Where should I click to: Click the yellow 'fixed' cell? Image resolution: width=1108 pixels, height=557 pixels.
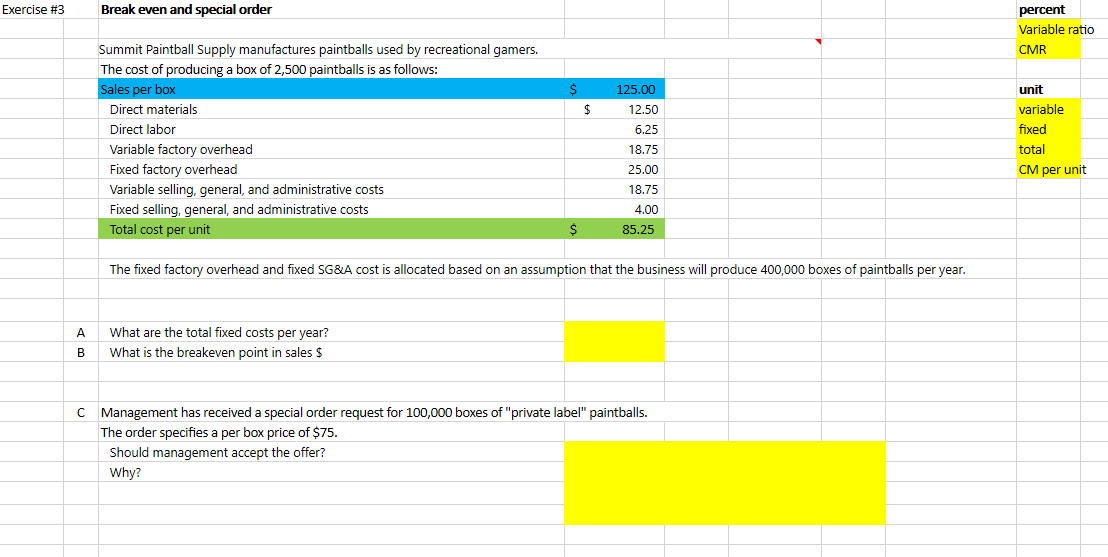tap(1049, 129)
